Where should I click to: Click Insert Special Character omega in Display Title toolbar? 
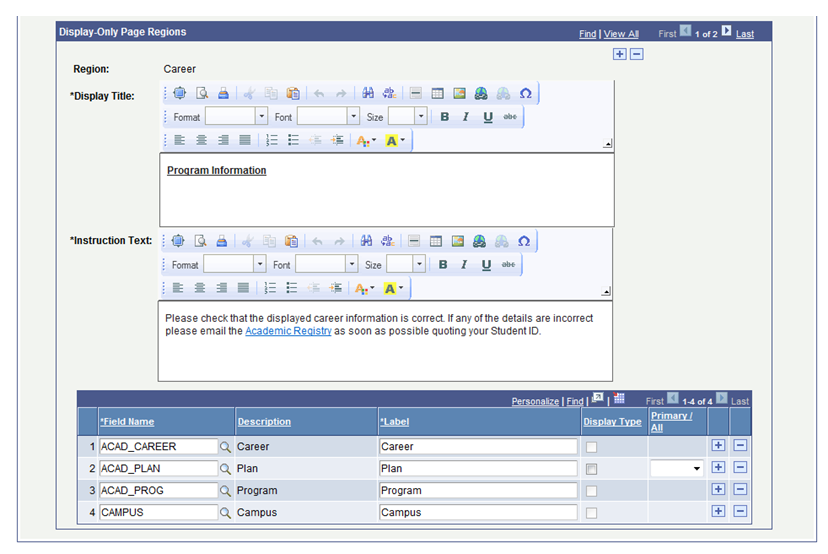tap(525, 93)
